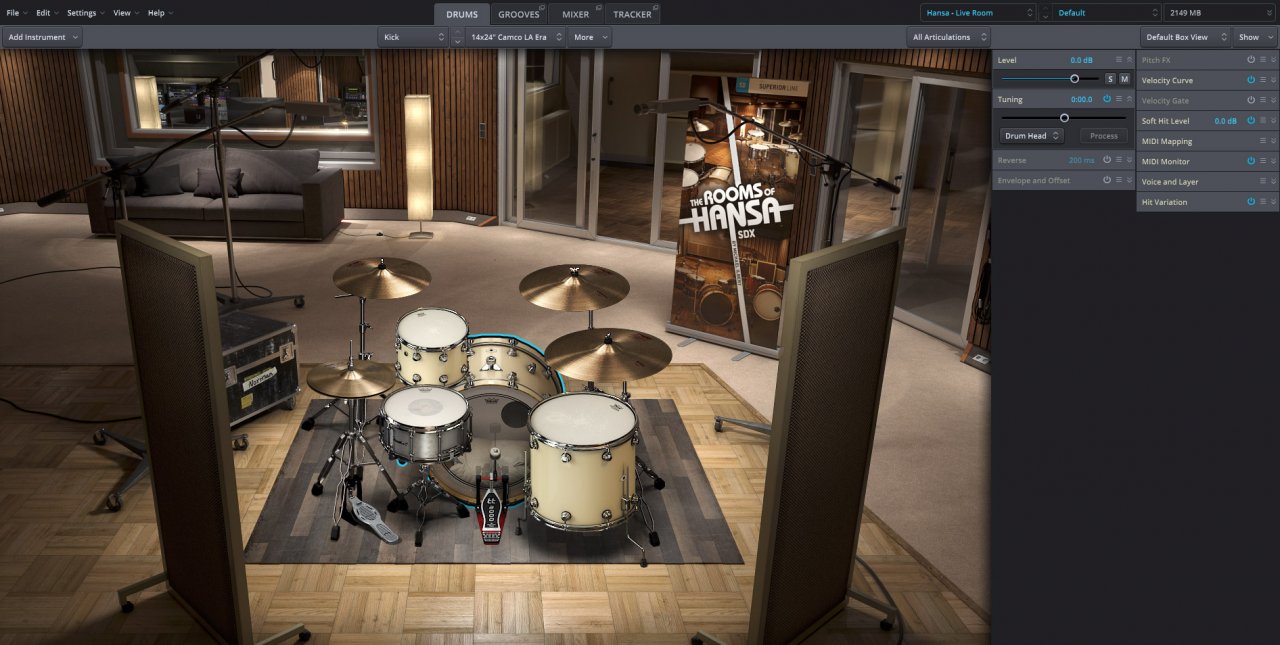The image size is (1280, 645).
Task: Click the Process button
Action: click(x=1104, y=136)
